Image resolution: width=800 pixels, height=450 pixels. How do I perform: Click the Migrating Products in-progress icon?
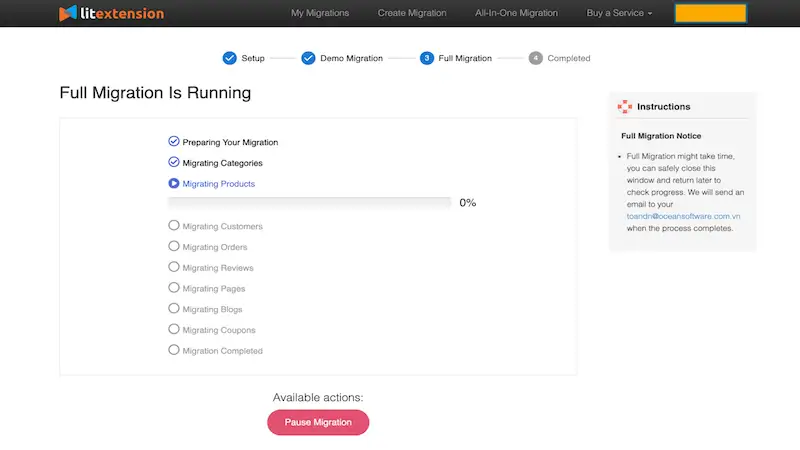(174, 183)
